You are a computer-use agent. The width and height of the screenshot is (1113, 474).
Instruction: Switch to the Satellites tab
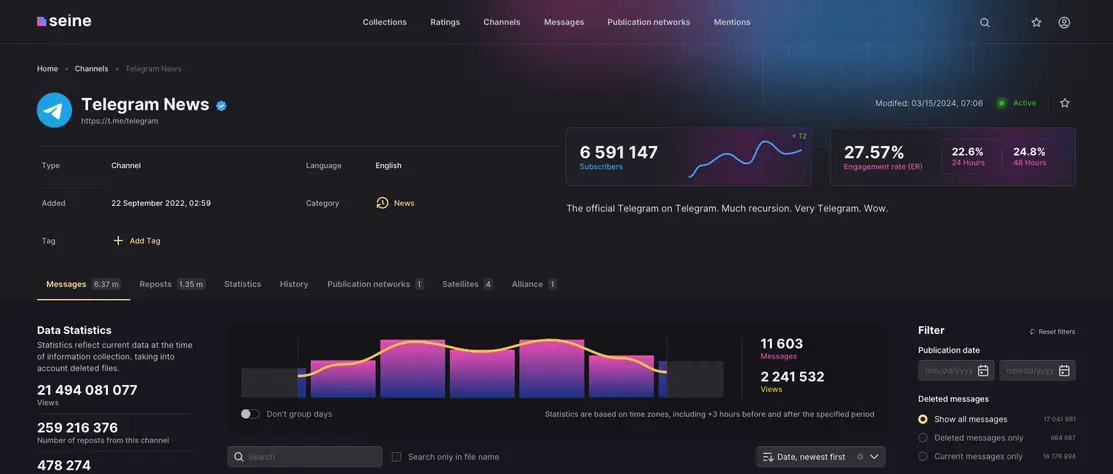468,284
